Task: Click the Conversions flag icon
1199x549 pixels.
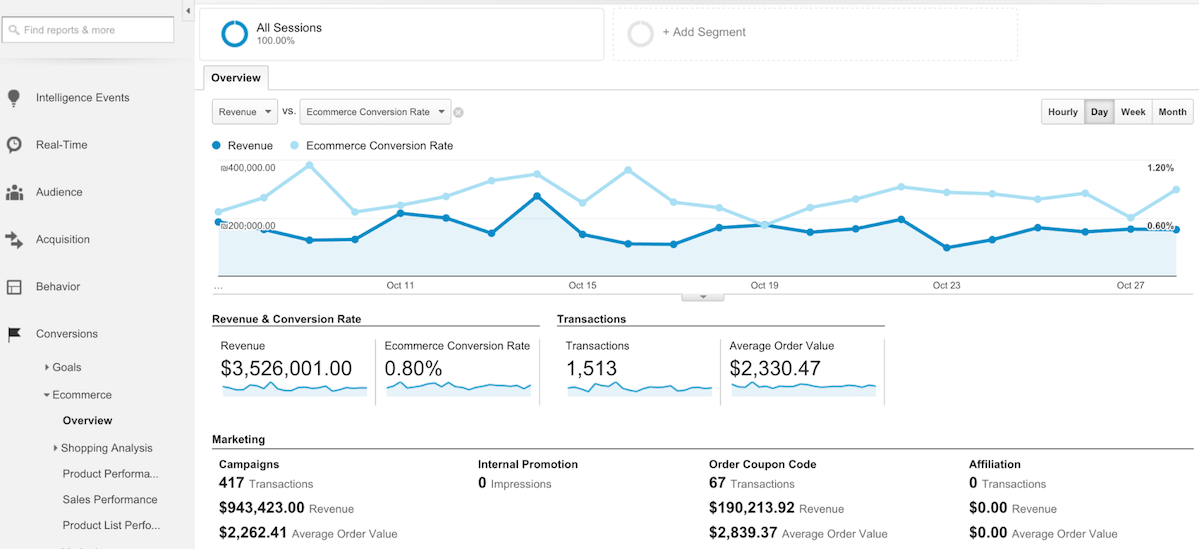Action: (x=14, y=334)
